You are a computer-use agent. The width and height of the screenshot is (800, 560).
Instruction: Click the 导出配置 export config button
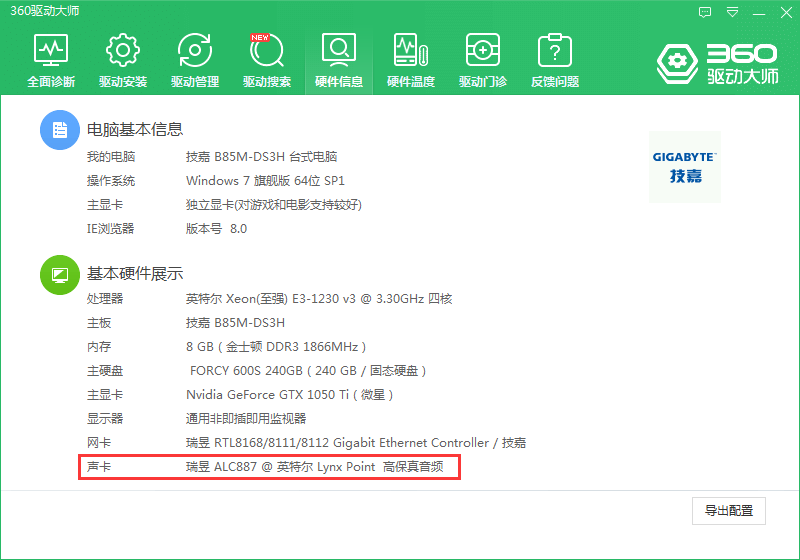(729, 510)
